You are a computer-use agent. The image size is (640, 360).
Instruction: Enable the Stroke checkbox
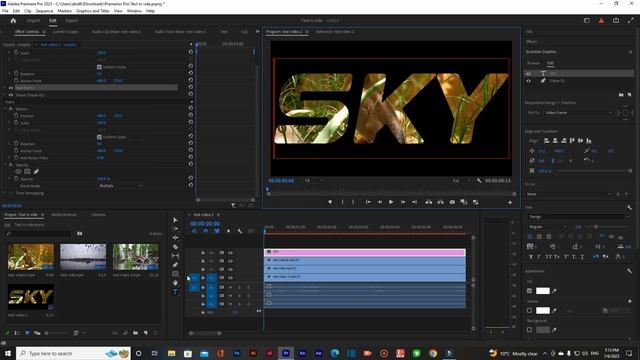pos(529,311)
